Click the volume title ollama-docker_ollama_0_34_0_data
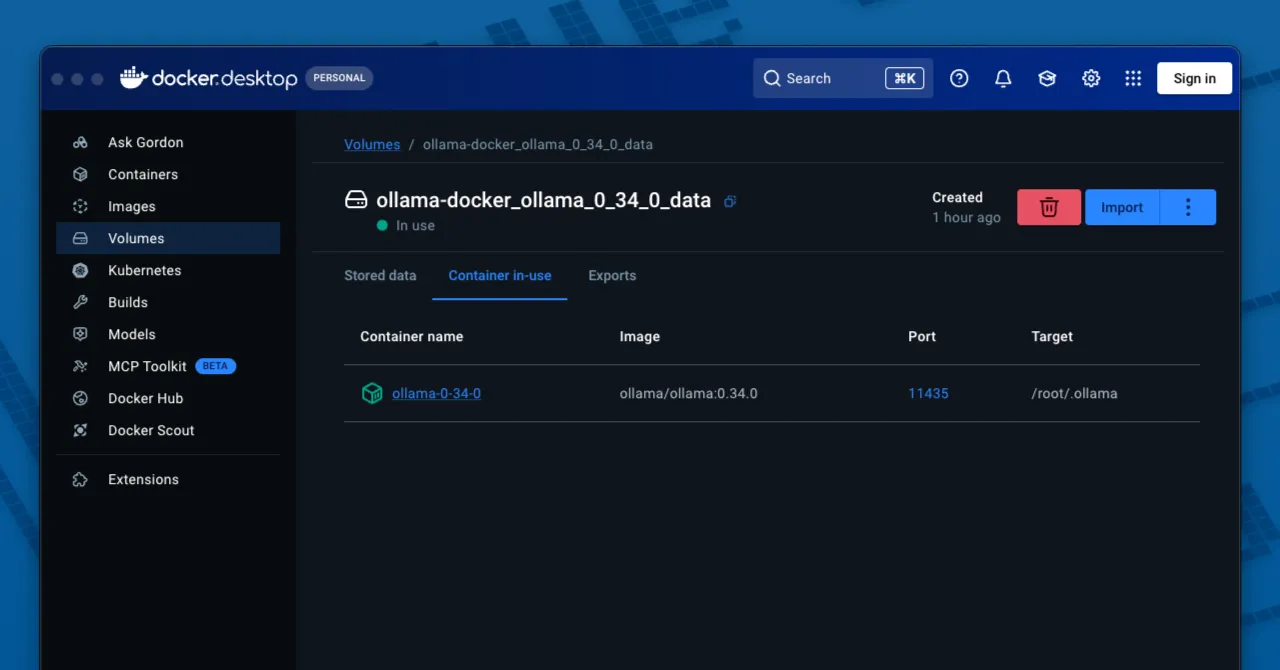1280x670 pixels. point(543,200)
